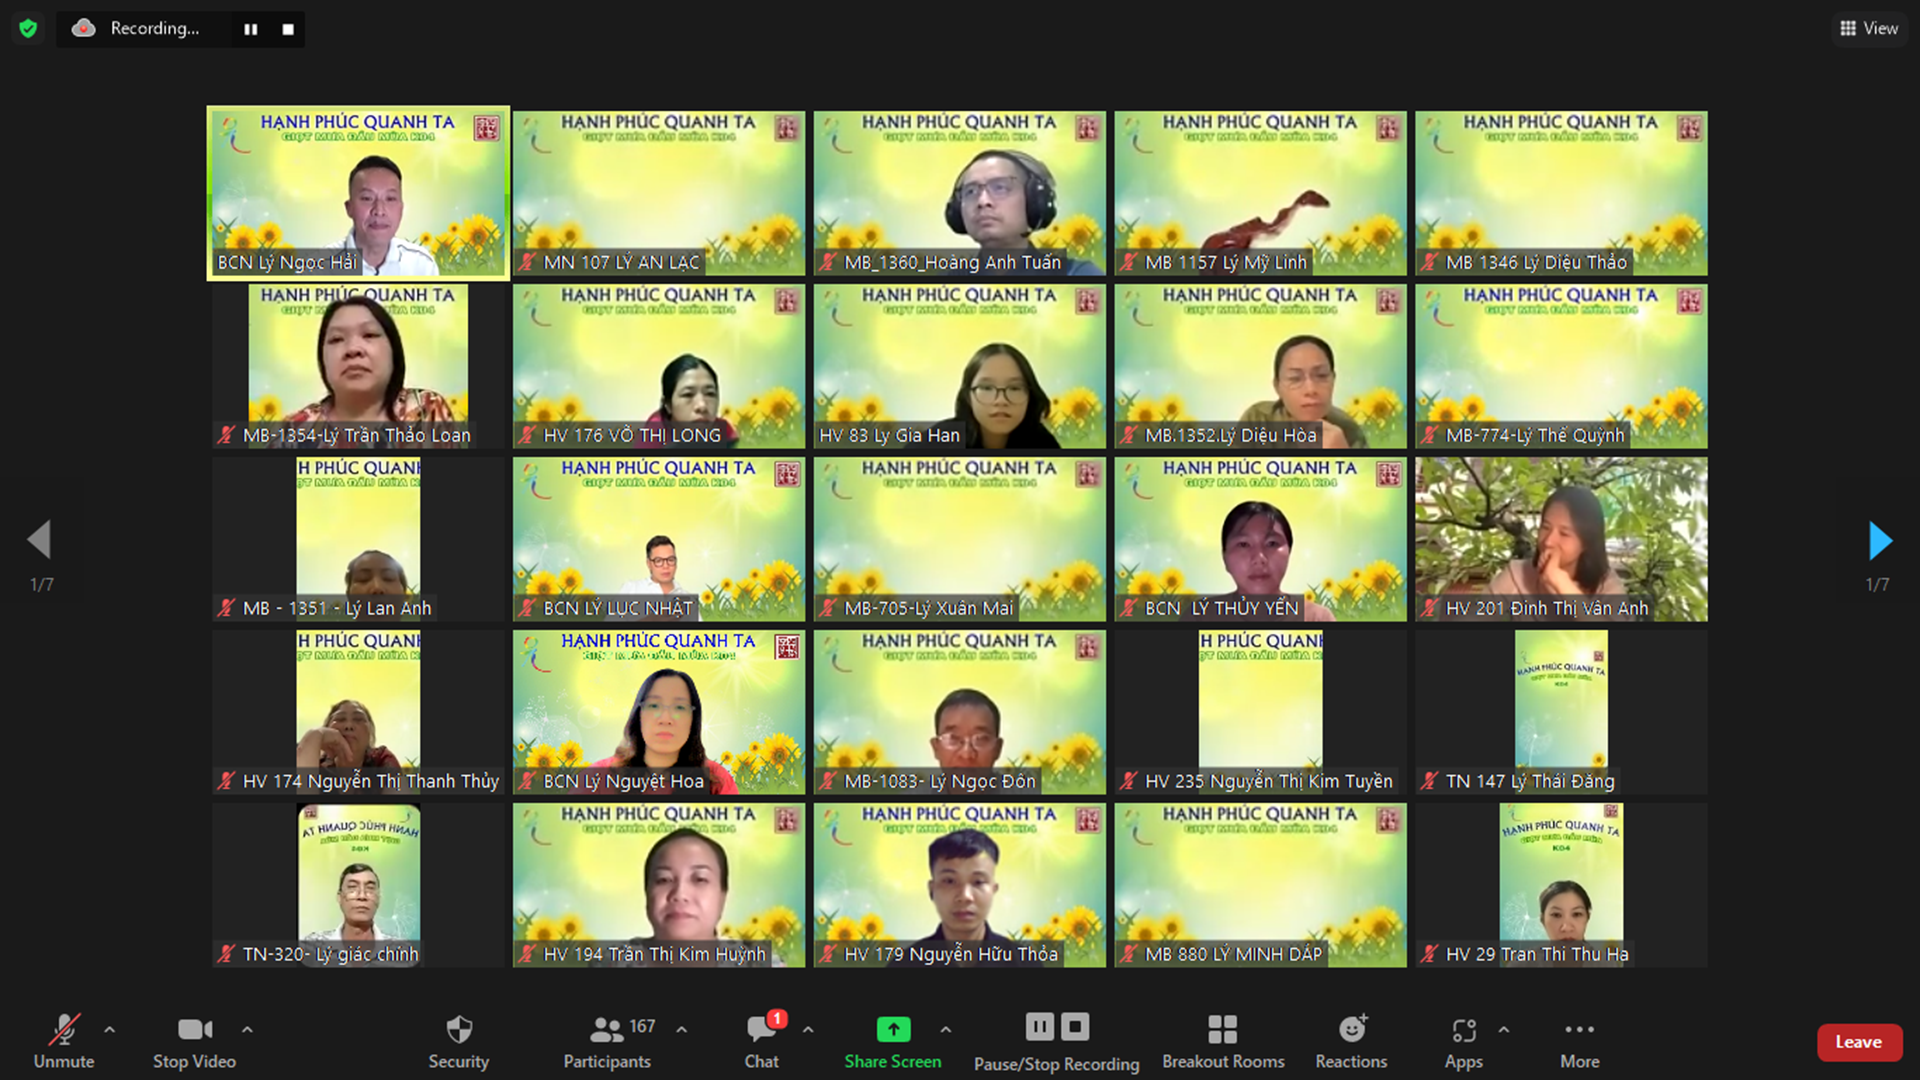Select BCN Lý Nguyệt Hoa video tile
1920x1080 pixels.
click(x=658, y=712)
